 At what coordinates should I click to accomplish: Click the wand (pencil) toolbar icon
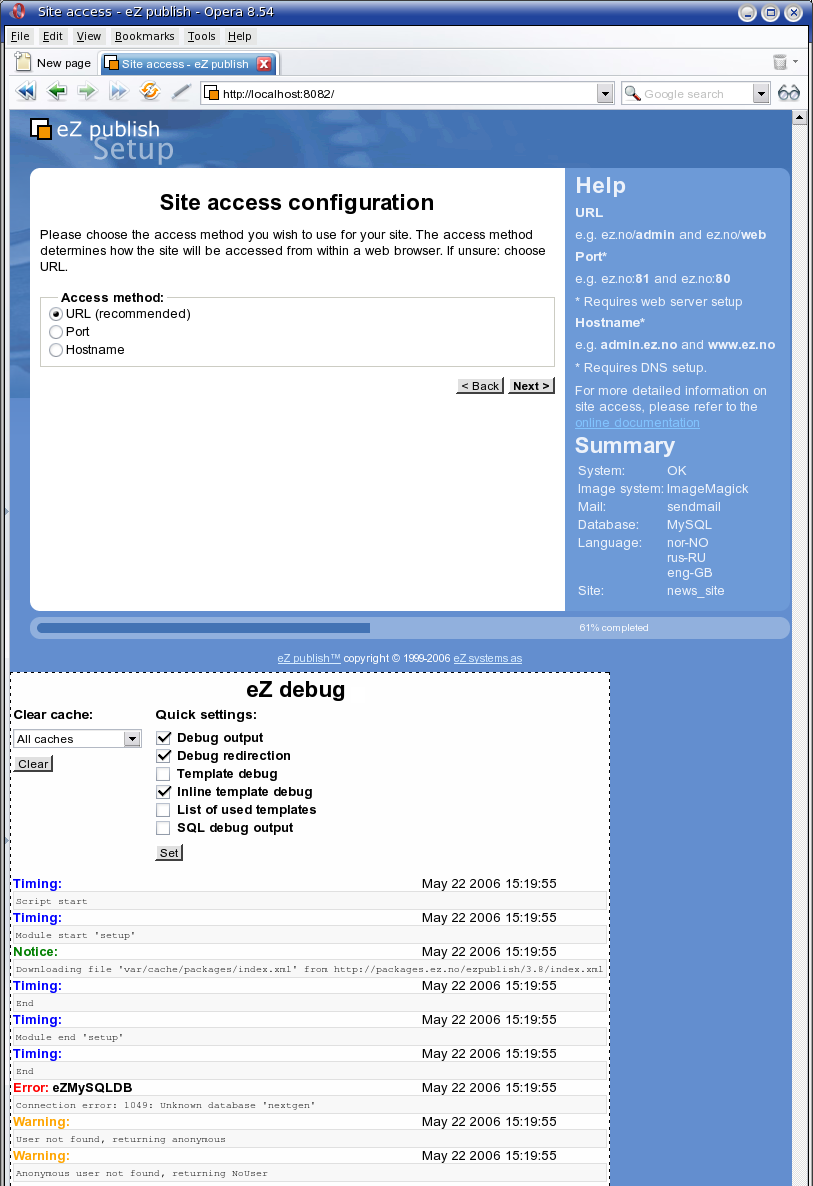181,92
